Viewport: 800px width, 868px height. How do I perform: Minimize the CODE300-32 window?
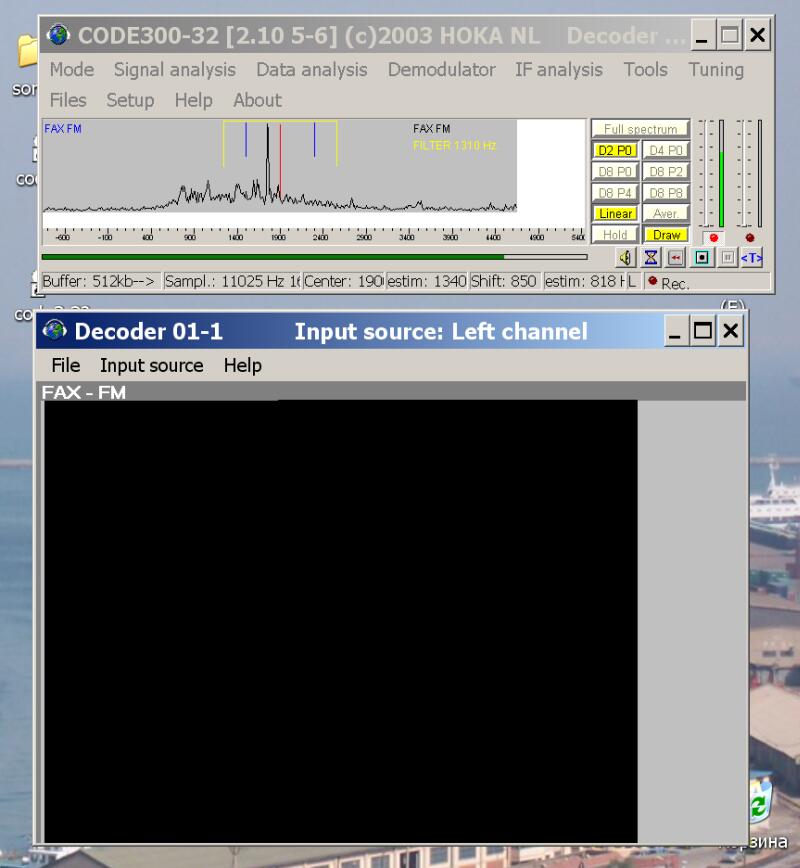point(701,35)
